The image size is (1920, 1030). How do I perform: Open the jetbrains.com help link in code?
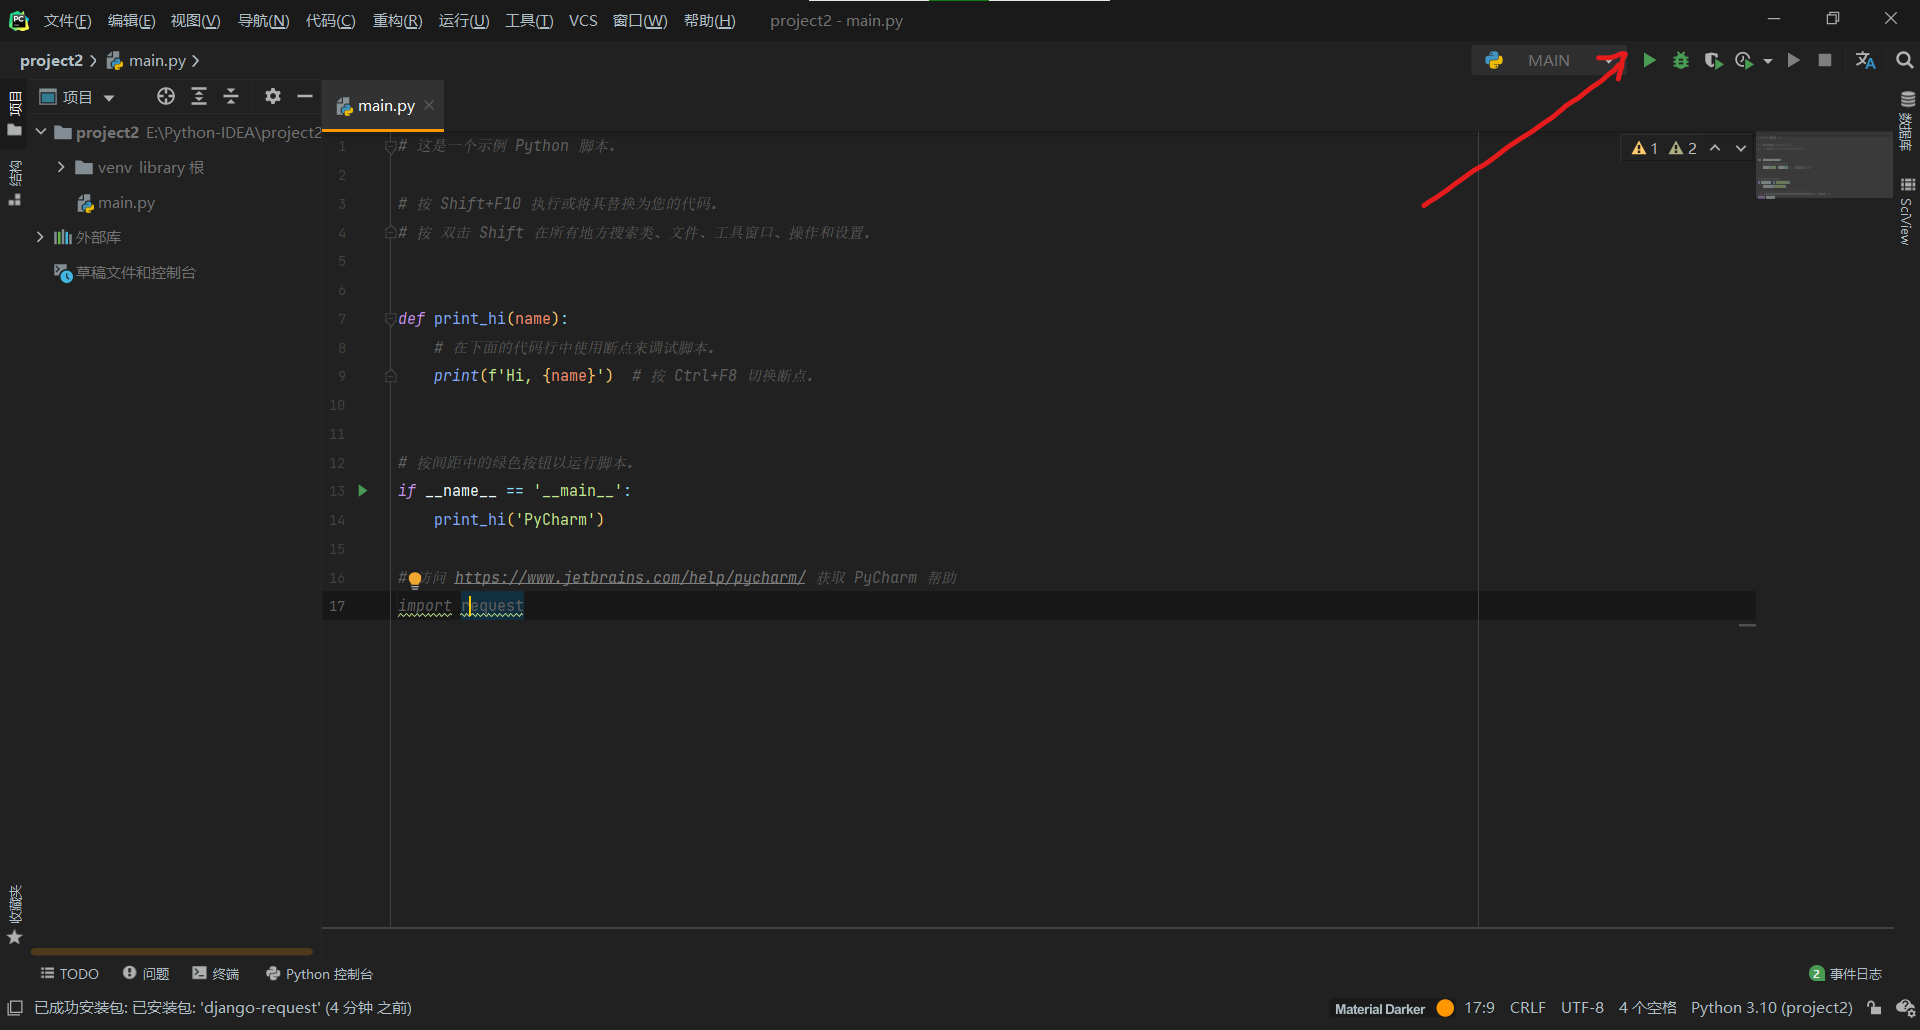pos(630,578)
